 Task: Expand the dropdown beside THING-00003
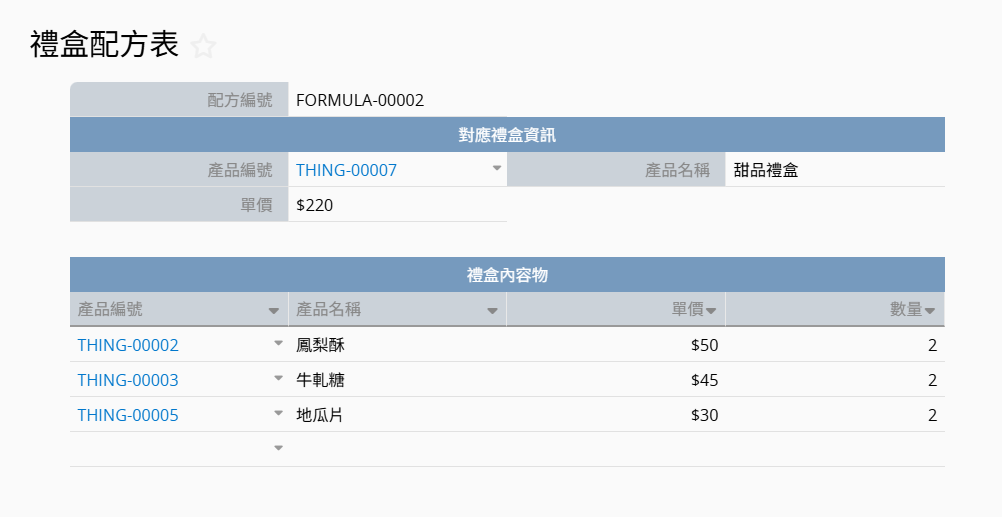279,379
